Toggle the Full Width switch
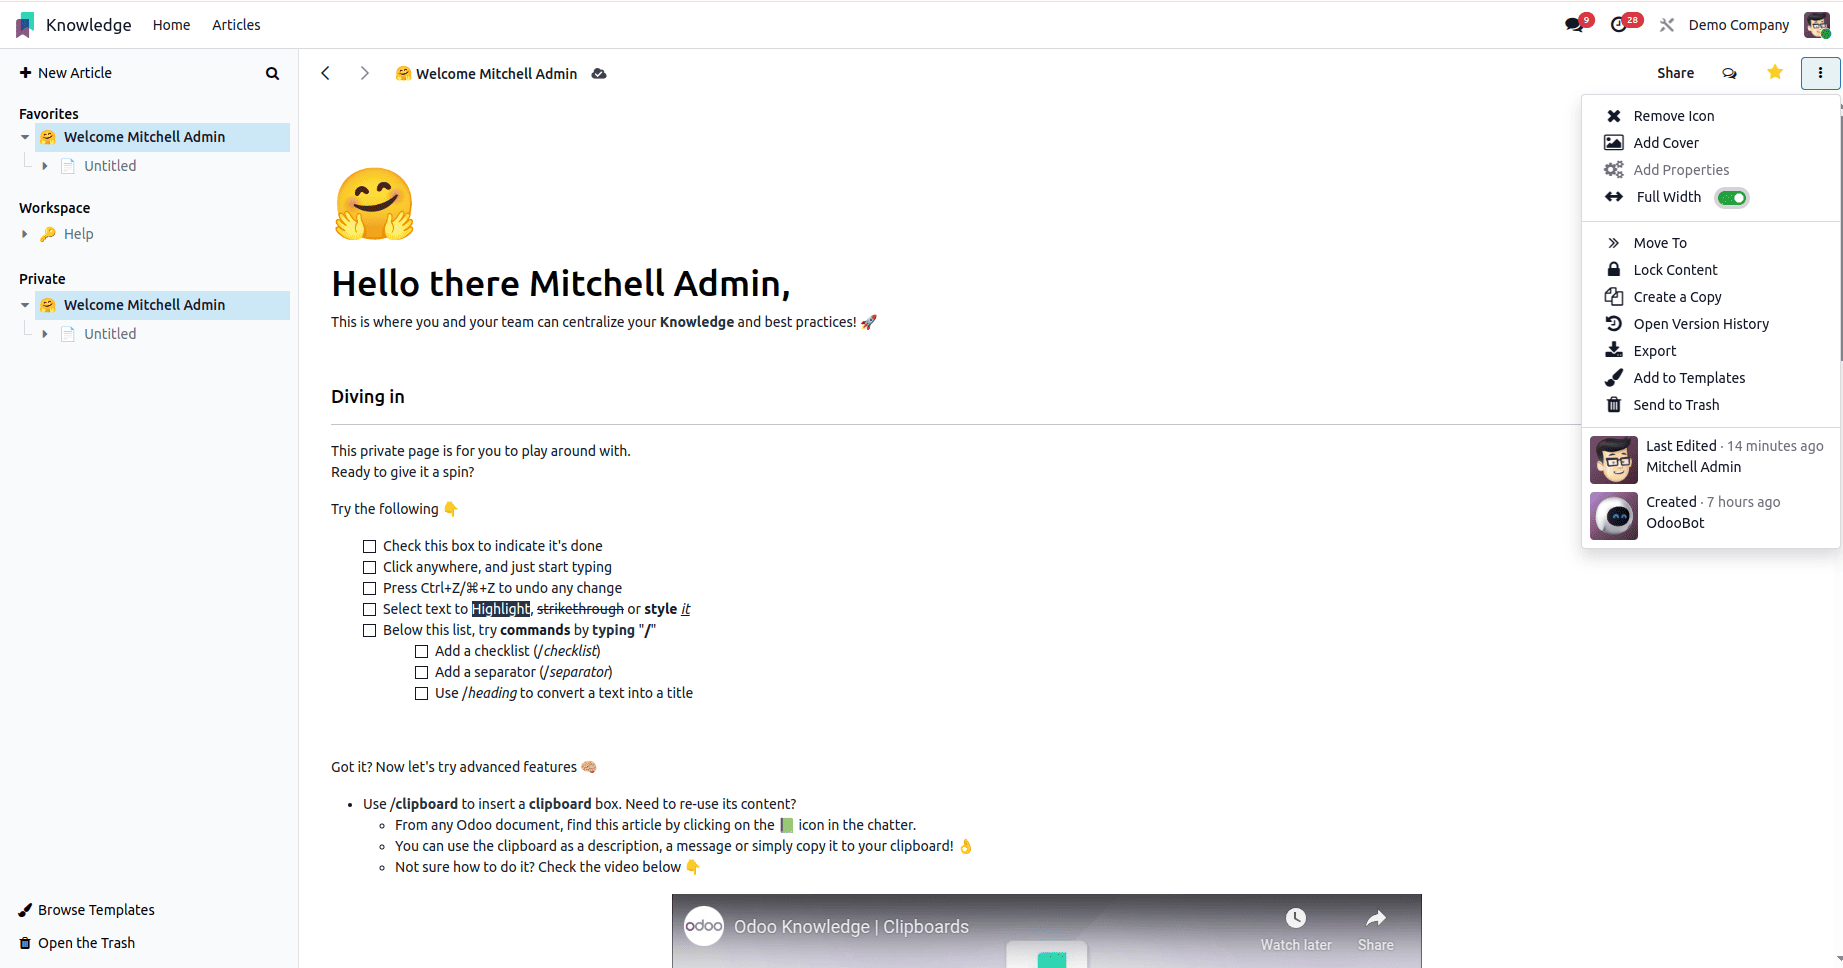This screenshot has height=968, width=1843. 1732,198
